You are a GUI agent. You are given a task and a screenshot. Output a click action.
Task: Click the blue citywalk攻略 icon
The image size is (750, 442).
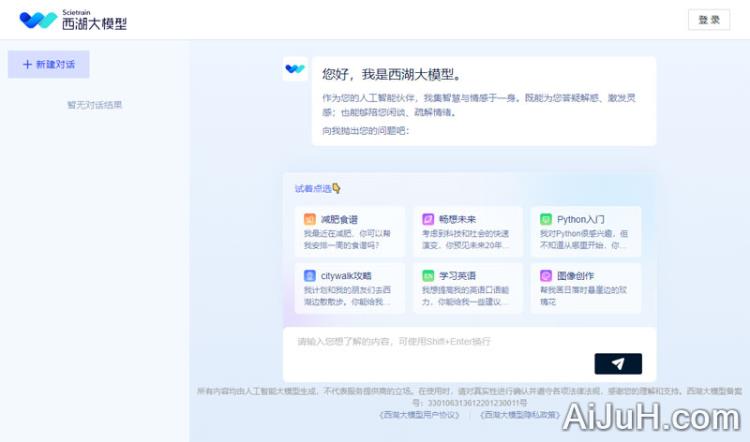309,276
